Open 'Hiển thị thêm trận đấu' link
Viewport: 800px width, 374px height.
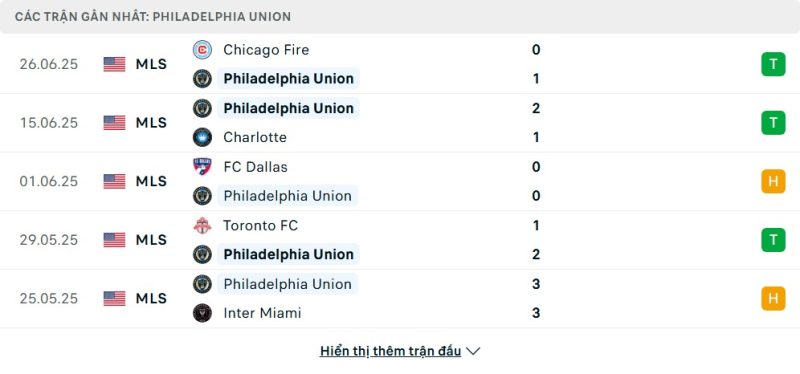(x=390, y=351)
